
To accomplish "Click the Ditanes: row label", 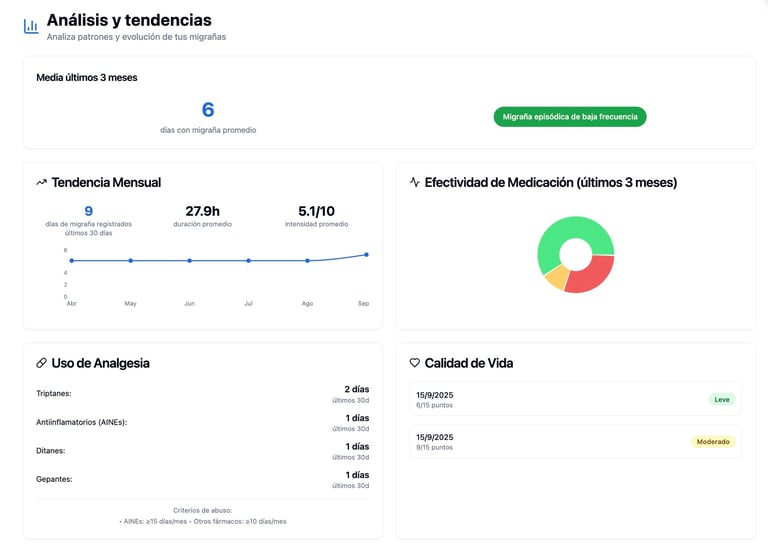I will point(50,451).
